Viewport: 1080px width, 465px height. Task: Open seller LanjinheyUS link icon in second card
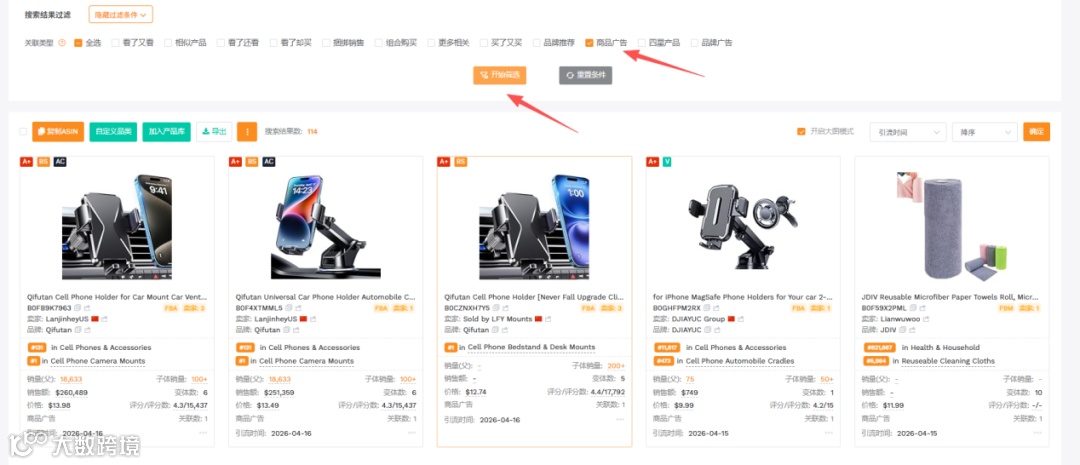313,319
